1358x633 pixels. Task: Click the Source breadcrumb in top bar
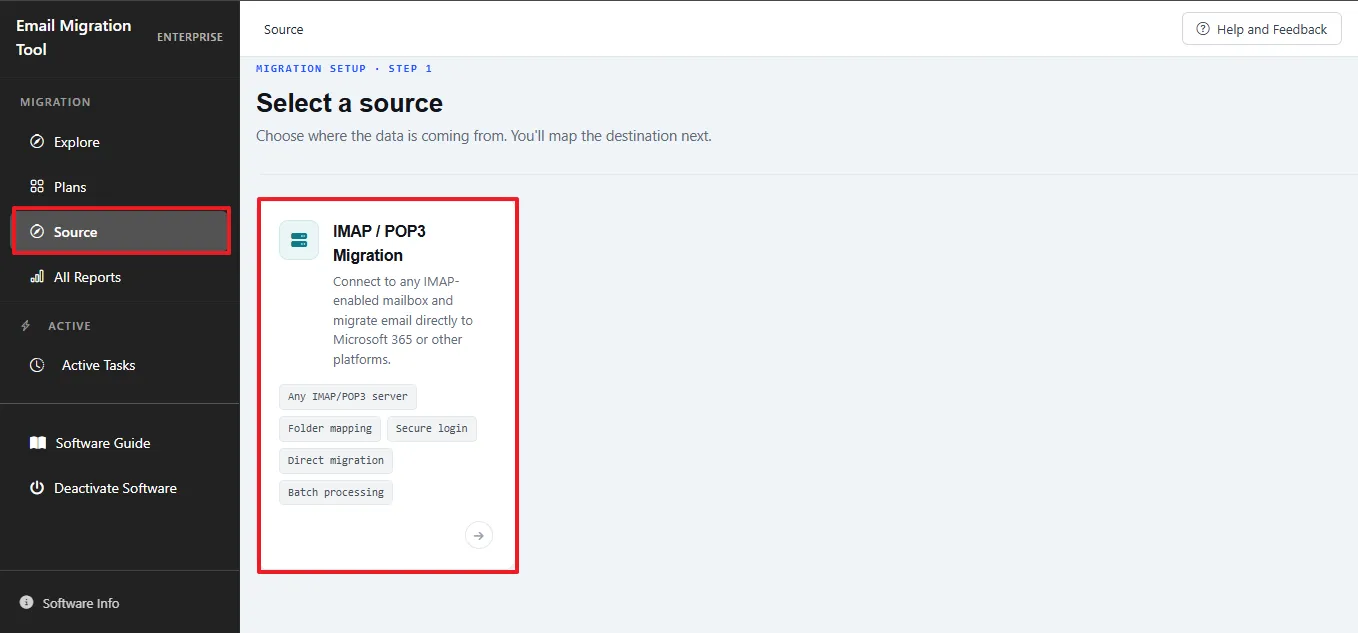coord(284,29)
